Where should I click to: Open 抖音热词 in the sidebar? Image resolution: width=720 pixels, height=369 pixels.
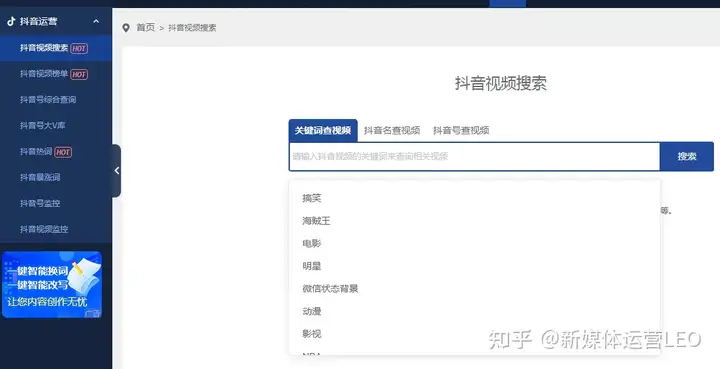pos(36,151)
